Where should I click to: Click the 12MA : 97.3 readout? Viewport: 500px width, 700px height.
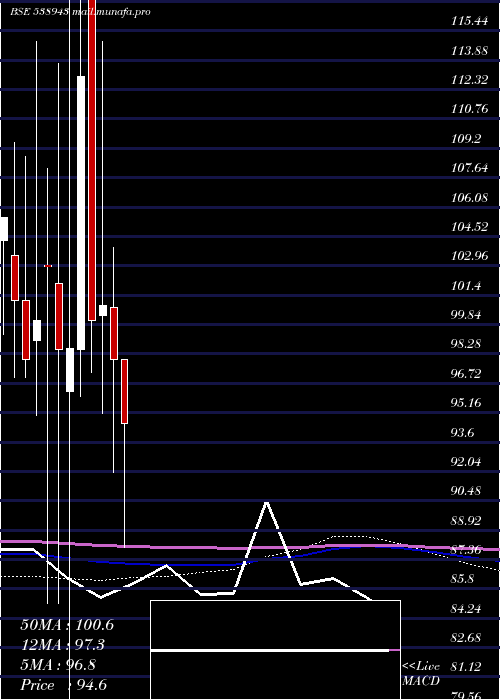[63, 645]
